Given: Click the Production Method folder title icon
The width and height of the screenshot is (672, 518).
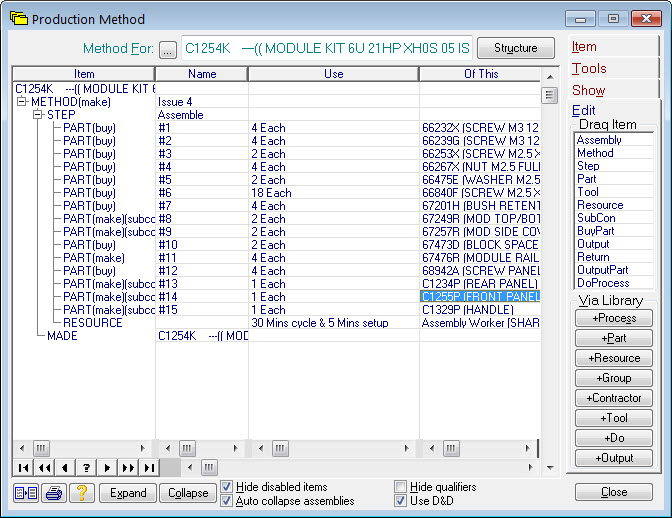Looking at the screenshot, I should click(18, 19).
